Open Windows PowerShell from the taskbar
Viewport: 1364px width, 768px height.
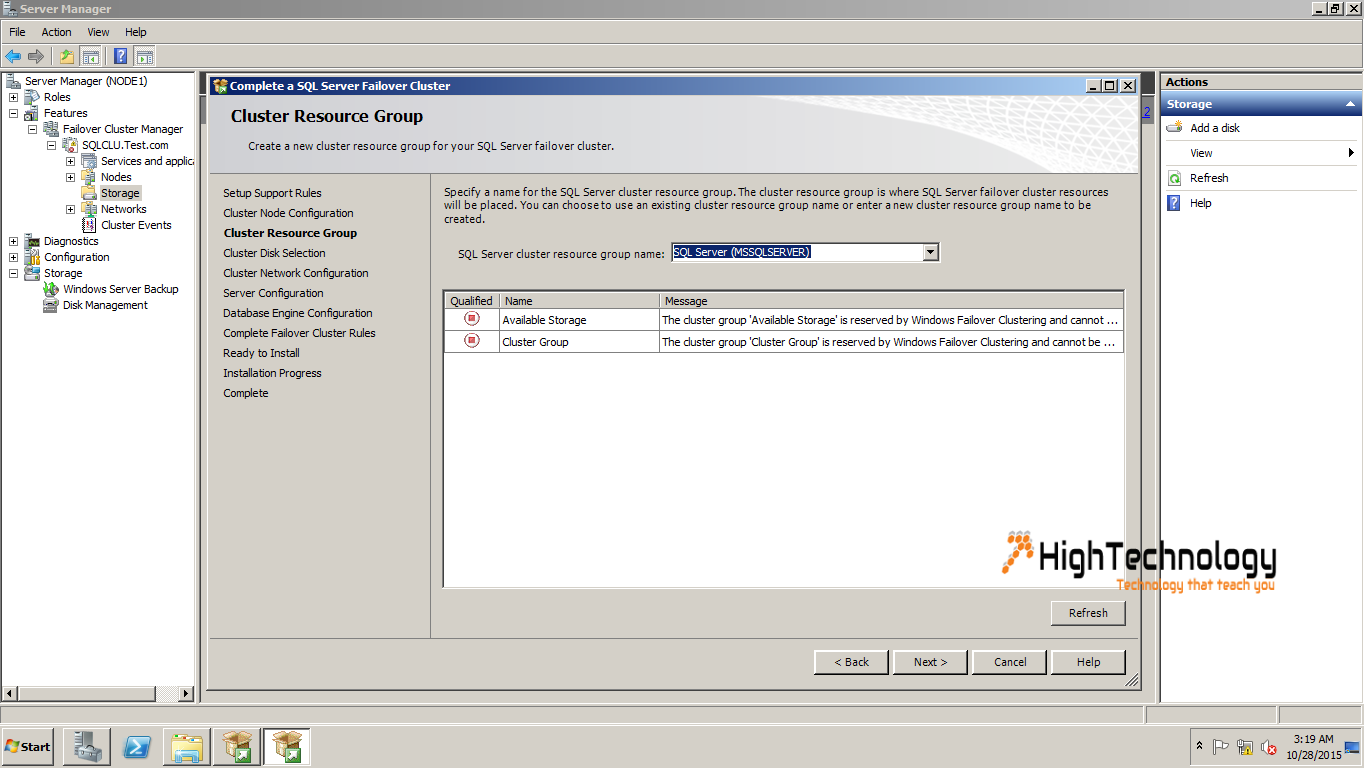pyautogui.click(x=137, y=747)
